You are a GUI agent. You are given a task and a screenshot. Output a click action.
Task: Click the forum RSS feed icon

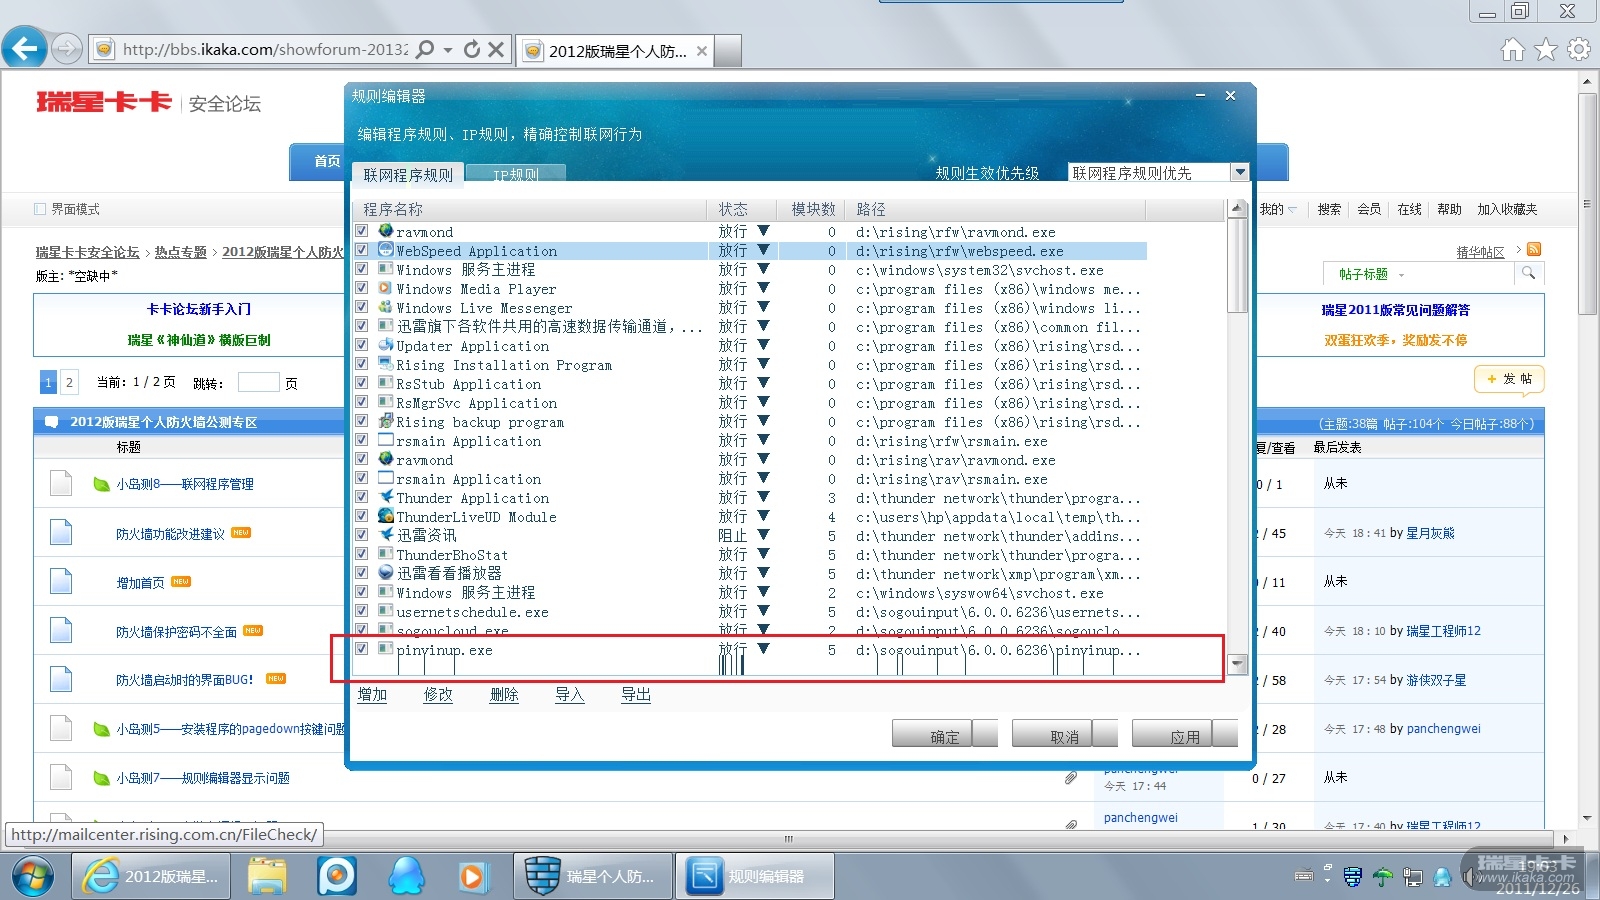1534,250
